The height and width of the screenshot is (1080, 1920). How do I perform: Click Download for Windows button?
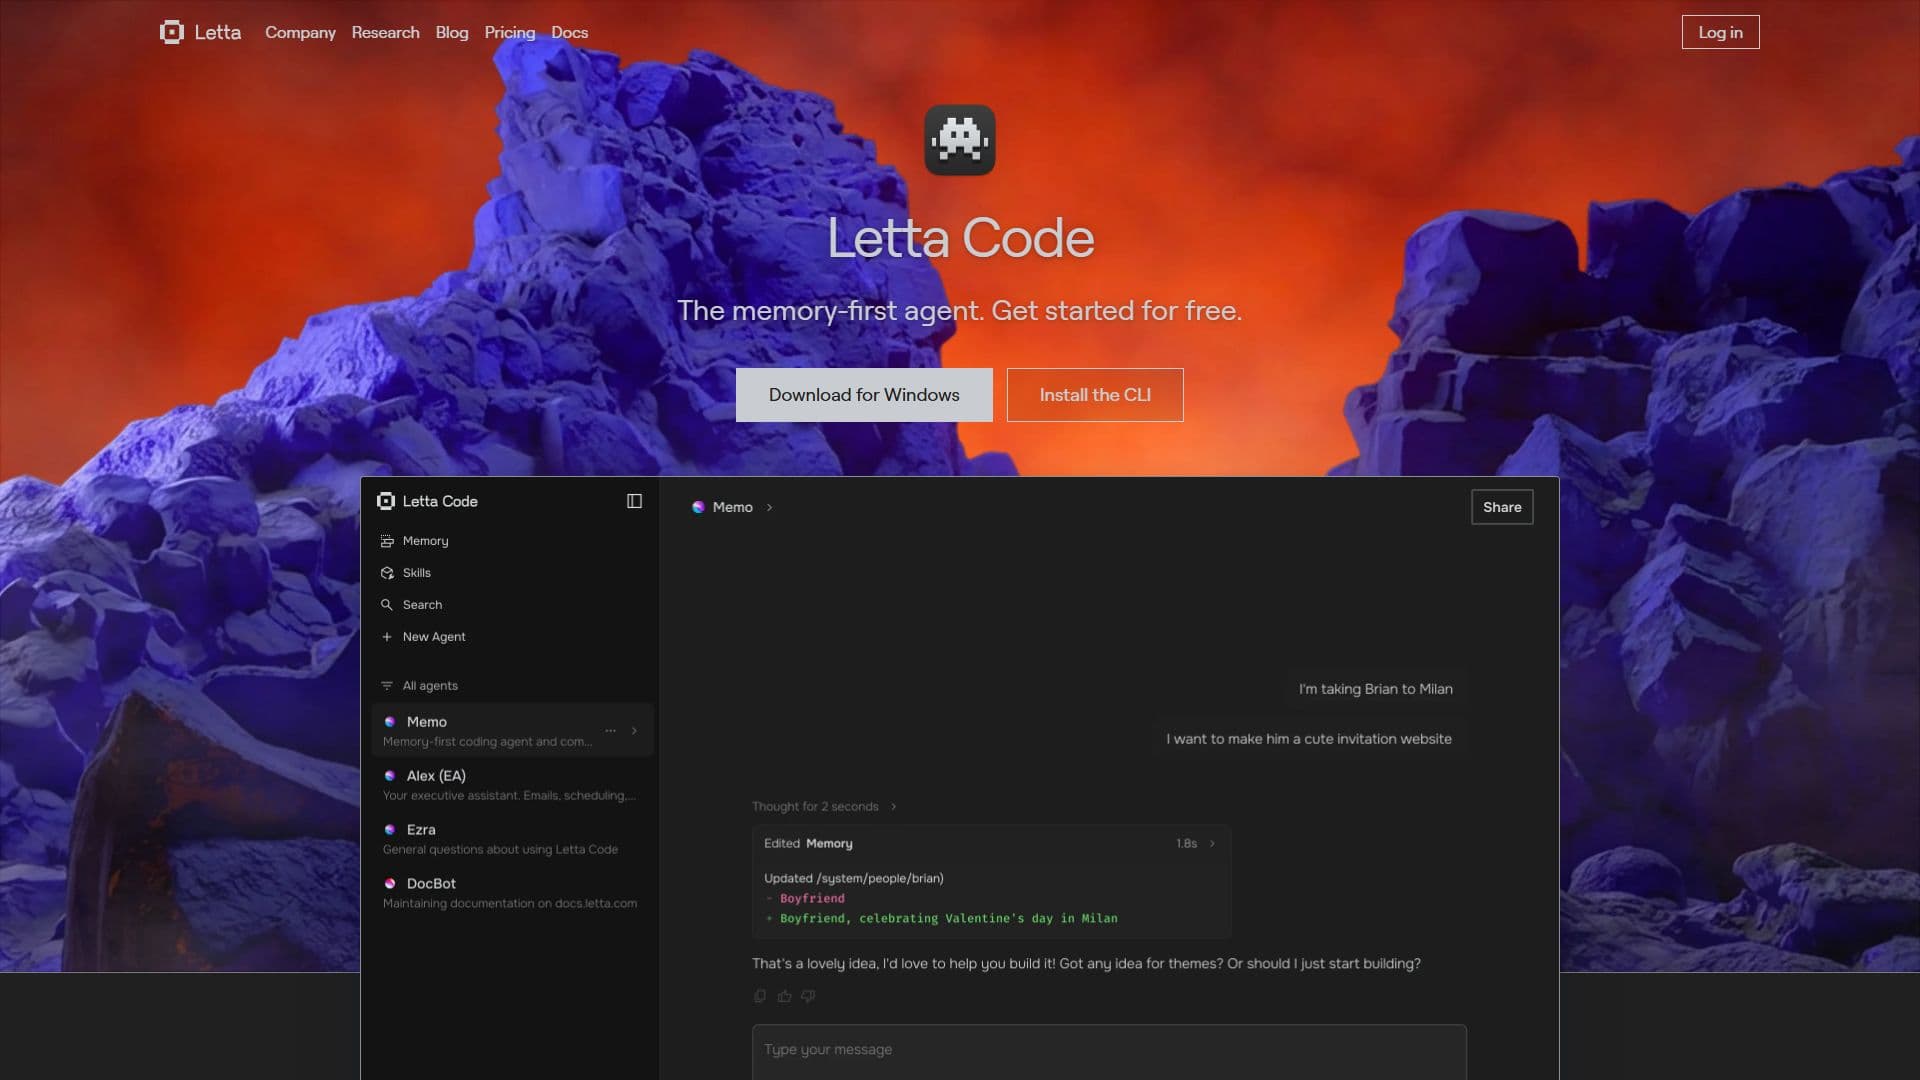tap(864, 395)
